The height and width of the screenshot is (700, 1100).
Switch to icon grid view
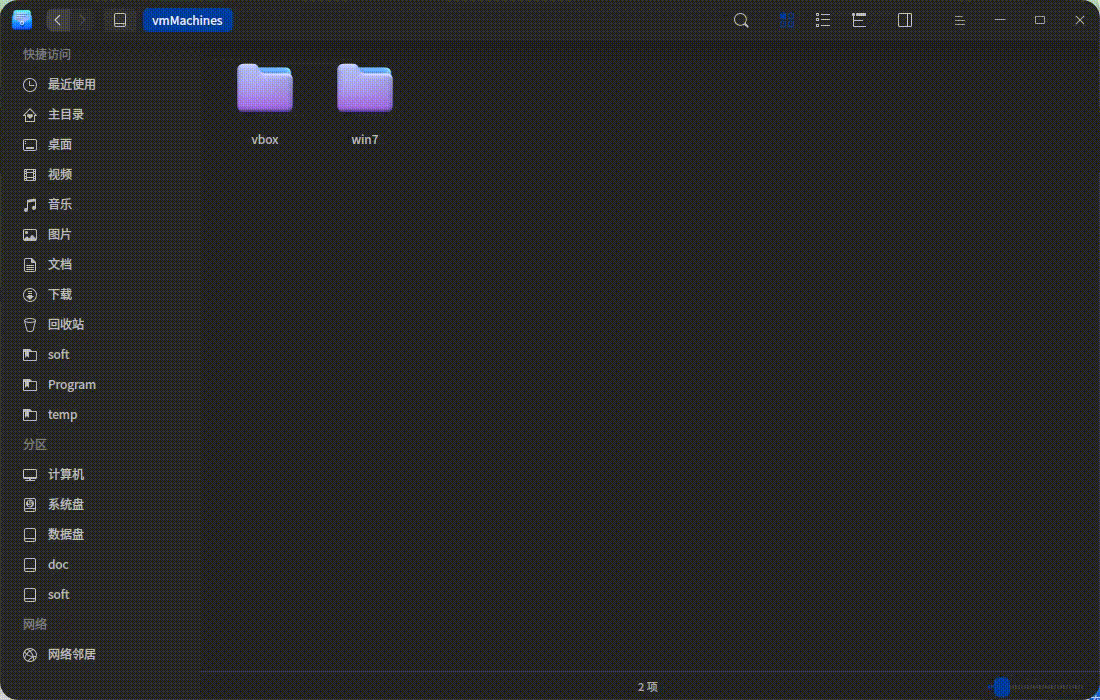click(786, 20)
